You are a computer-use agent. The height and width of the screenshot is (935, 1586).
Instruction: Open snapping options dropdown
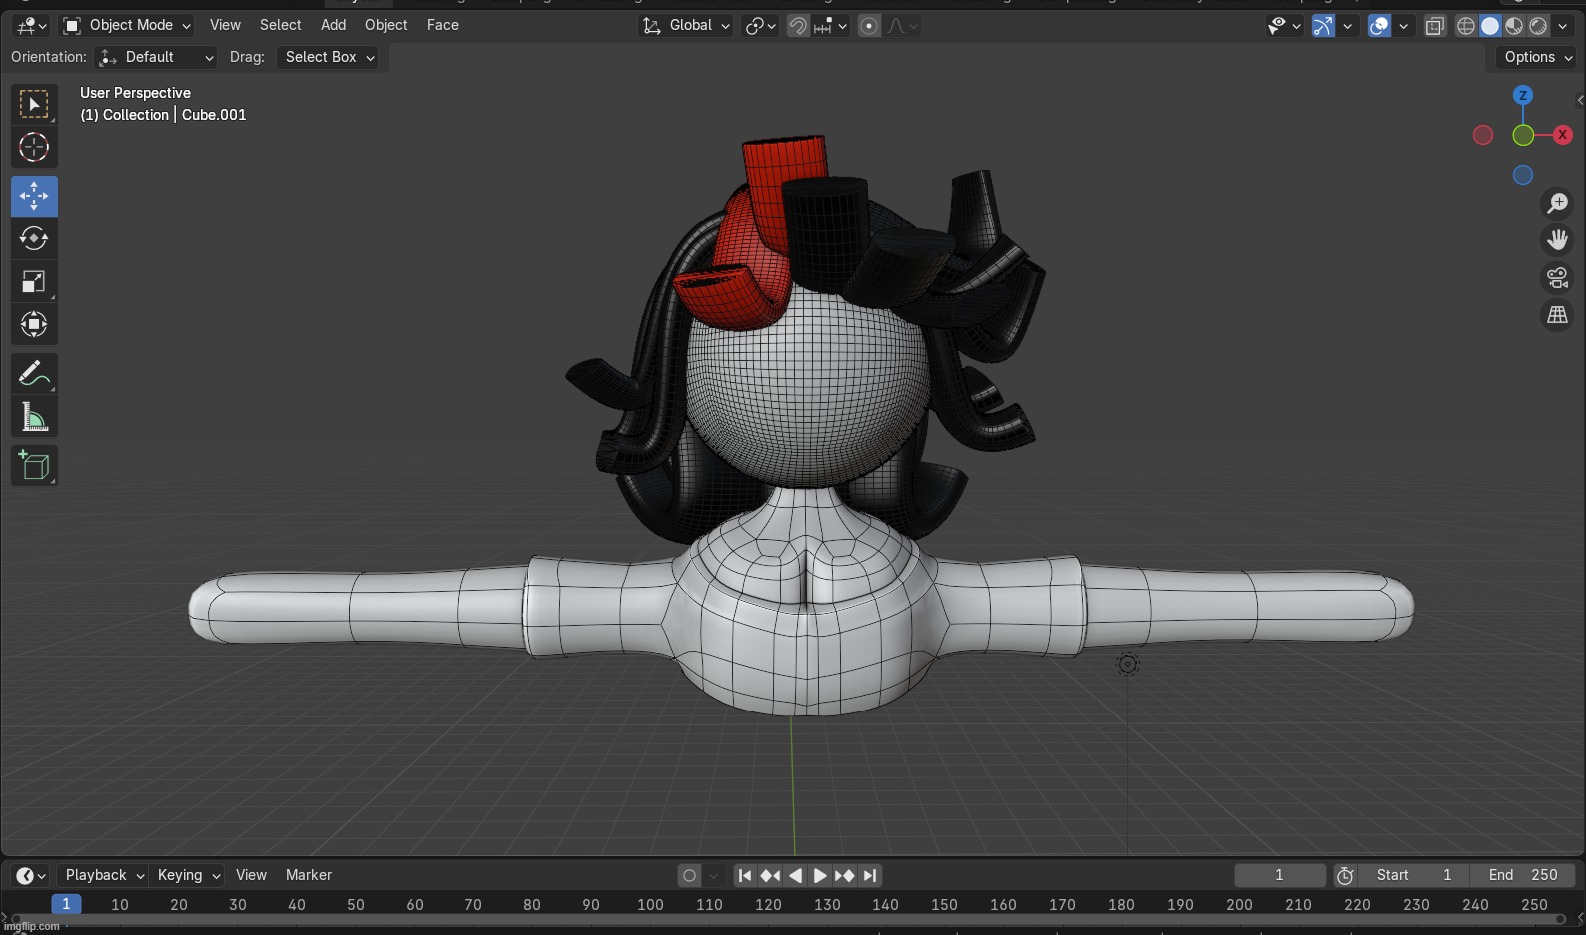coord(831,25)
